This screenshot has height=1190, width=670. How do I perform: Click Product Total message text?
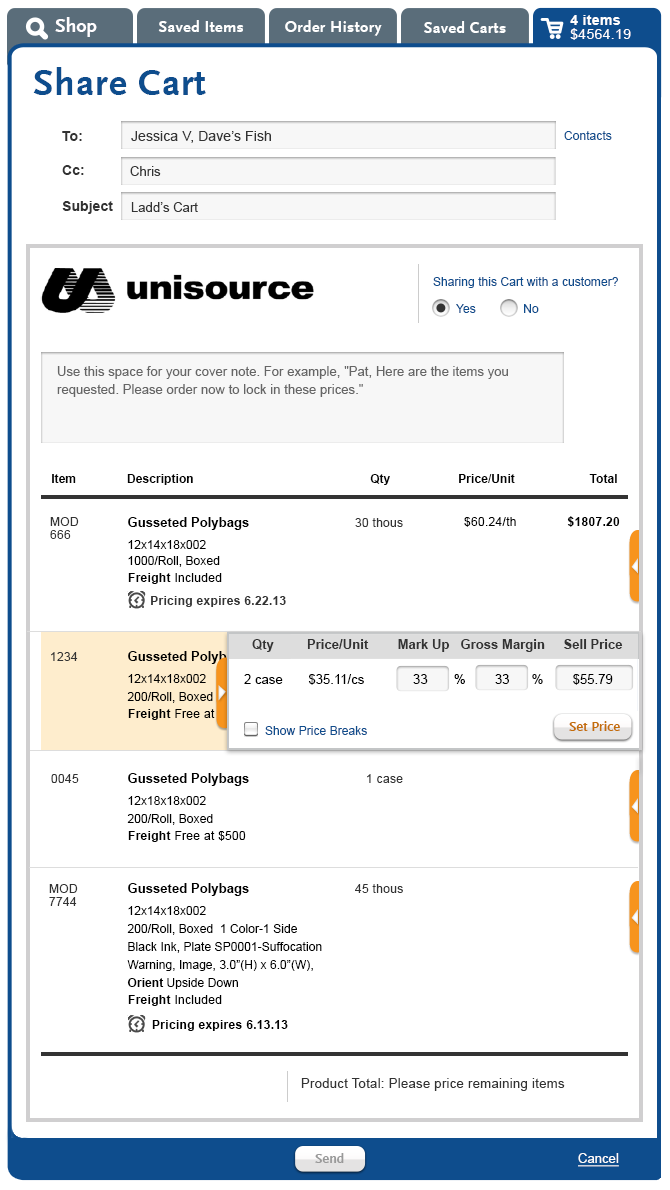pos(433,1083)
